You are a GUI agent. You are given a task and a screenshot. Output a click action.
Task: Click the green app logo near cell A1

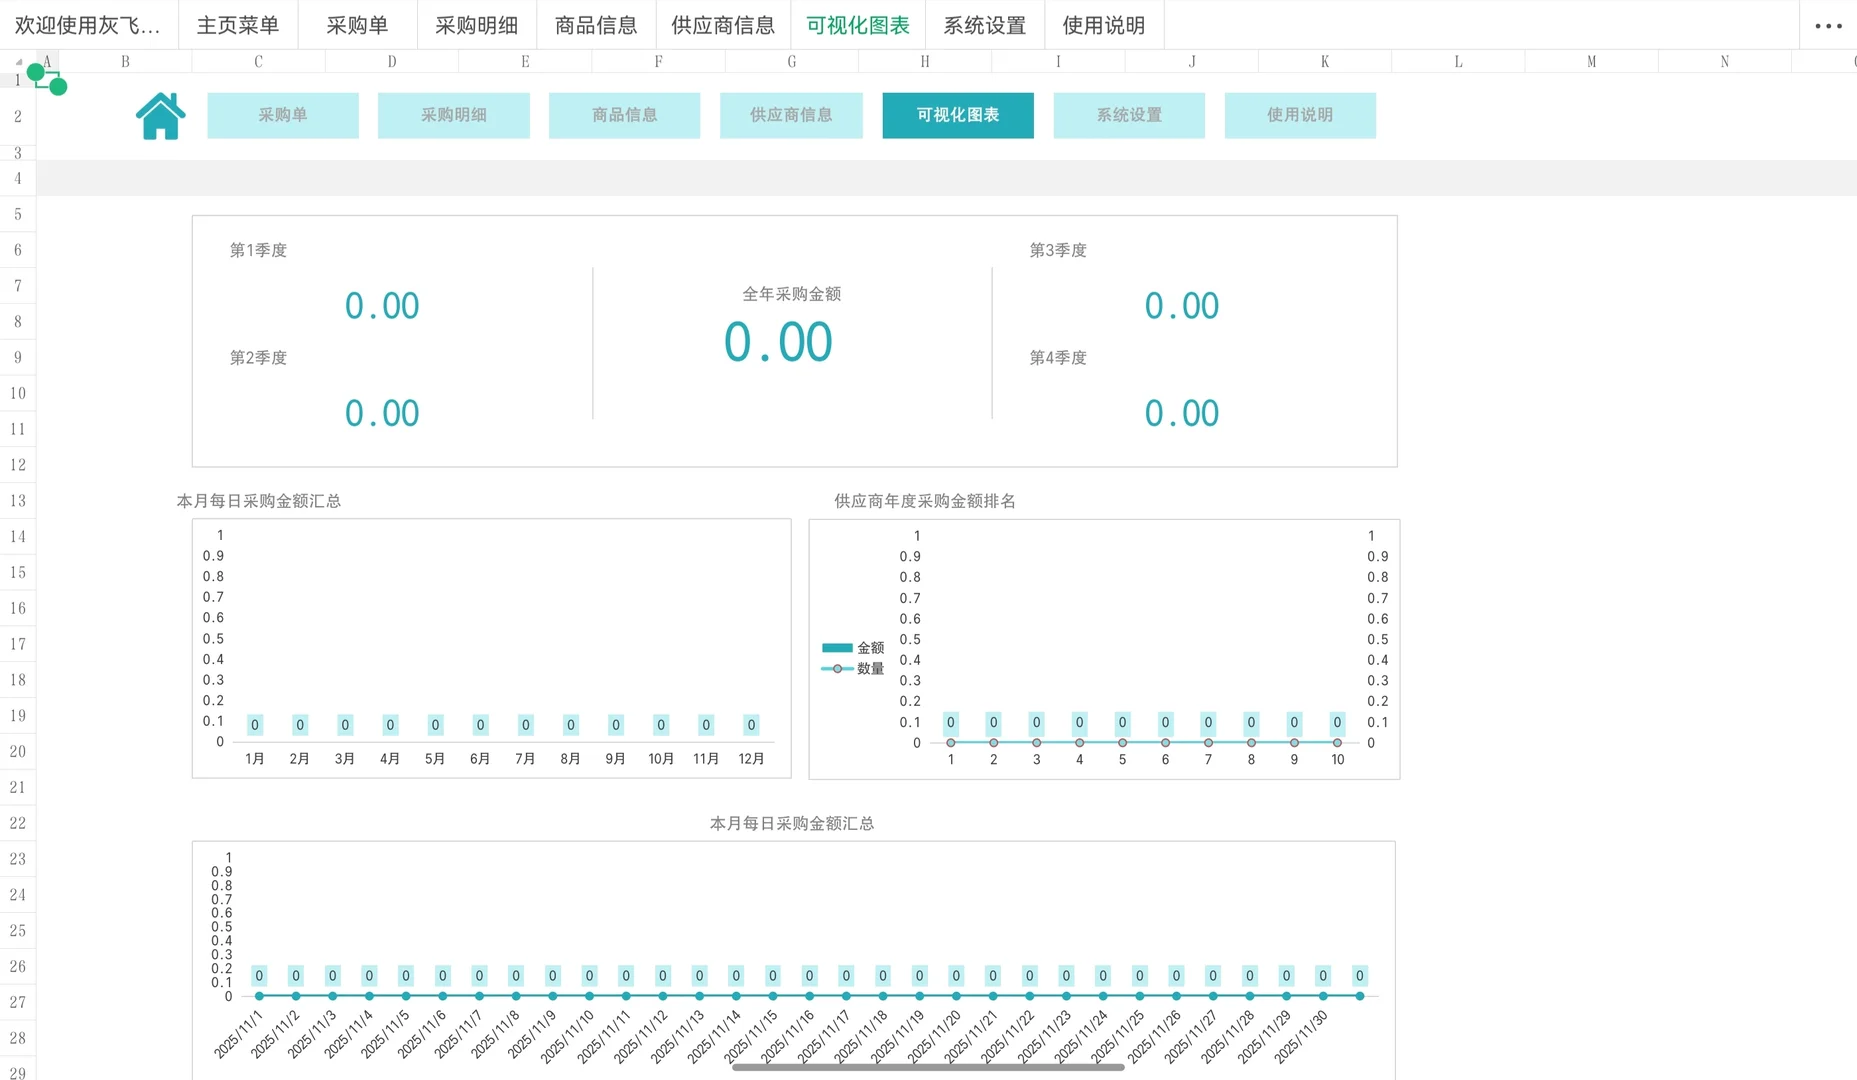point(47,80)
